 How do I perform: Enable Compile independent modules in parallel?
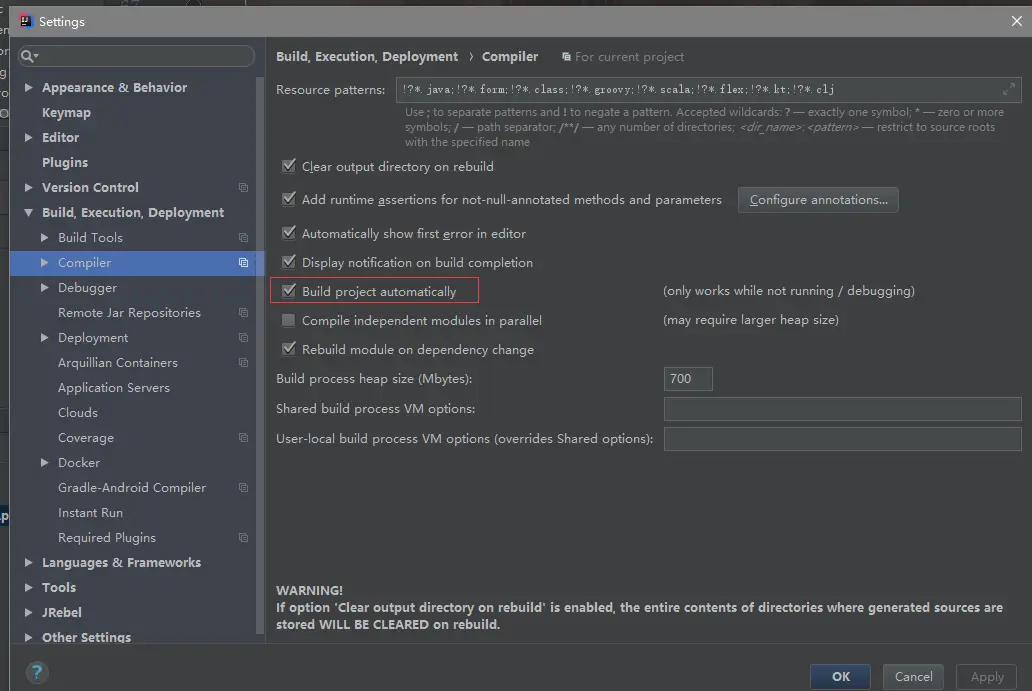point(288,320)
